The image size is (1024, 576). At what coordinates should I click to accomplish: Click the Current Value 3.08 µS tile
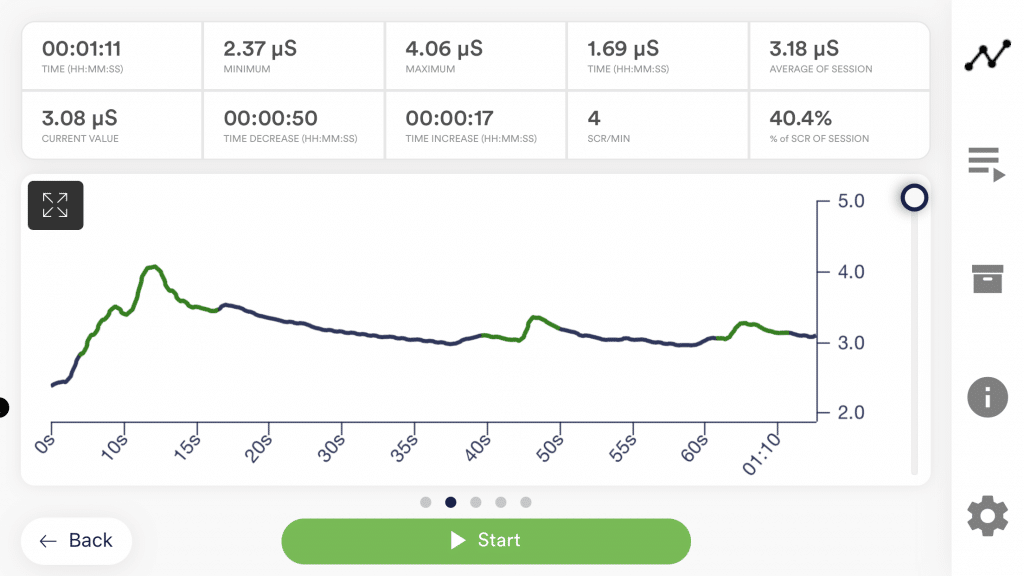112,125
